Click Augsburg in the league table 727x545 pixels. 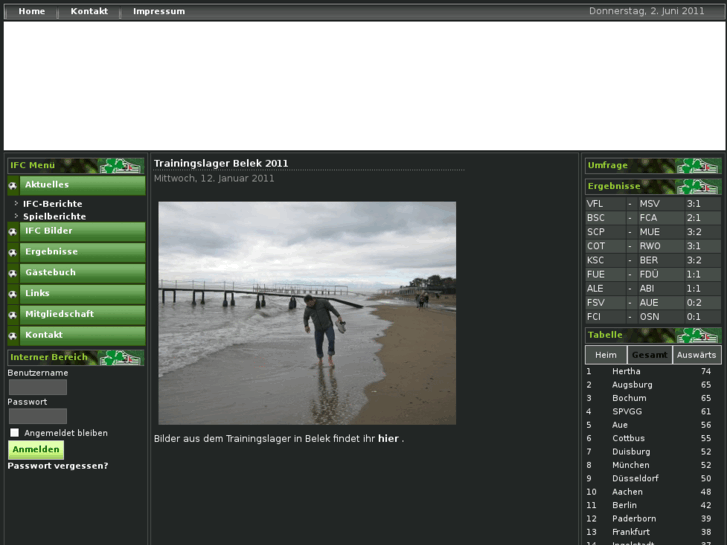pos(632,385)
